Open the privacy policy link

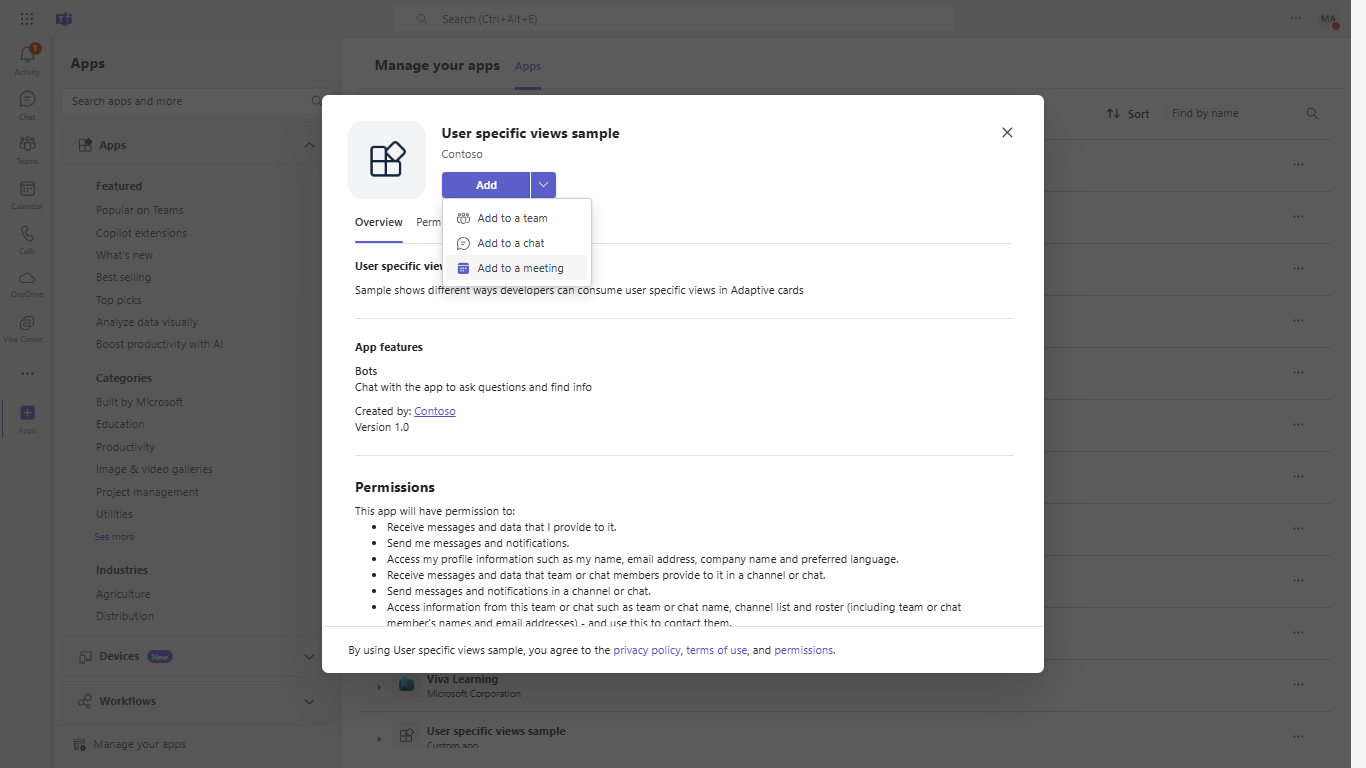tap(647, 650)
